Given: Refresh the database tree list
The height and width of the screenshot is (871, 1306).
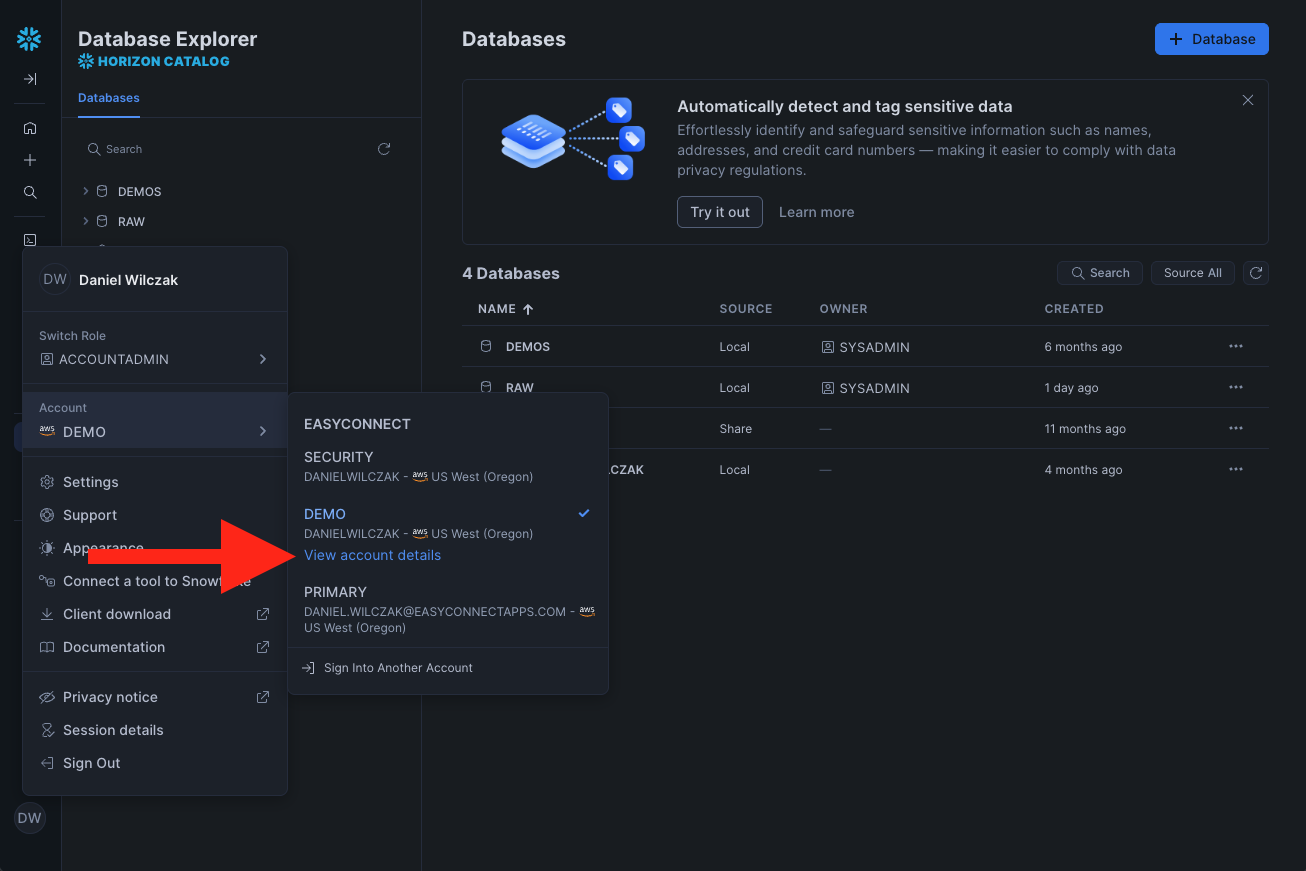Looking at the screenshot, I should (384, 149).
